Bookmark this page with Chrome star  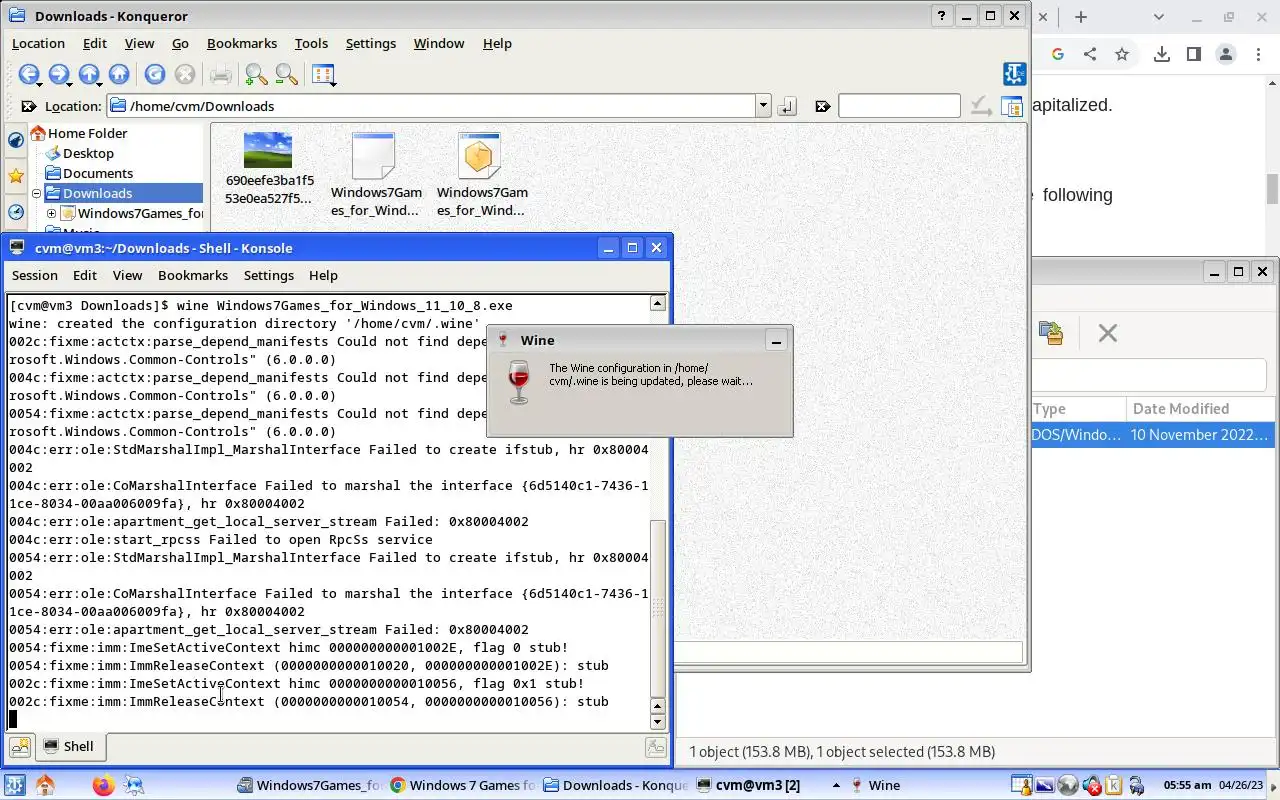1122,54
